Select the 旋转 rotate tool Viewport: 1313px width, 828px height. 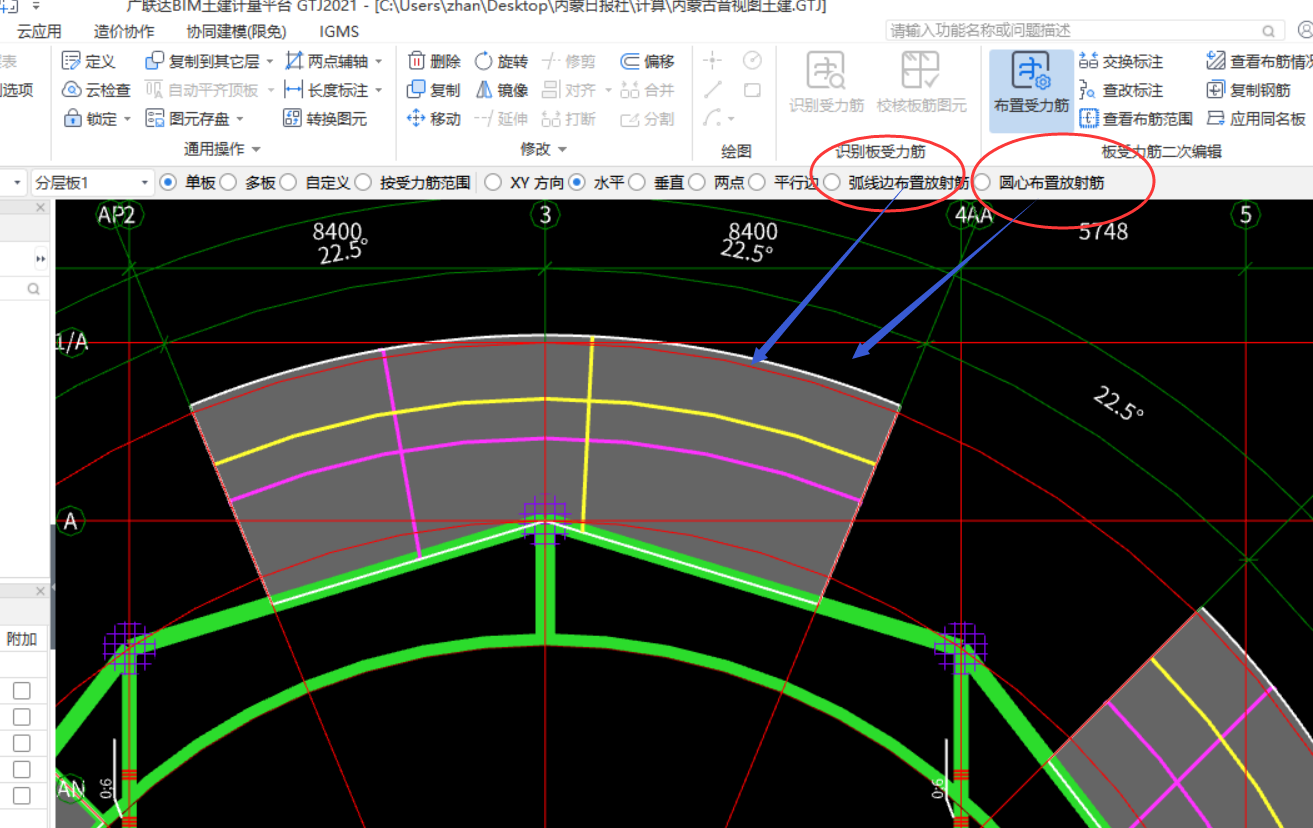point(501,62)
